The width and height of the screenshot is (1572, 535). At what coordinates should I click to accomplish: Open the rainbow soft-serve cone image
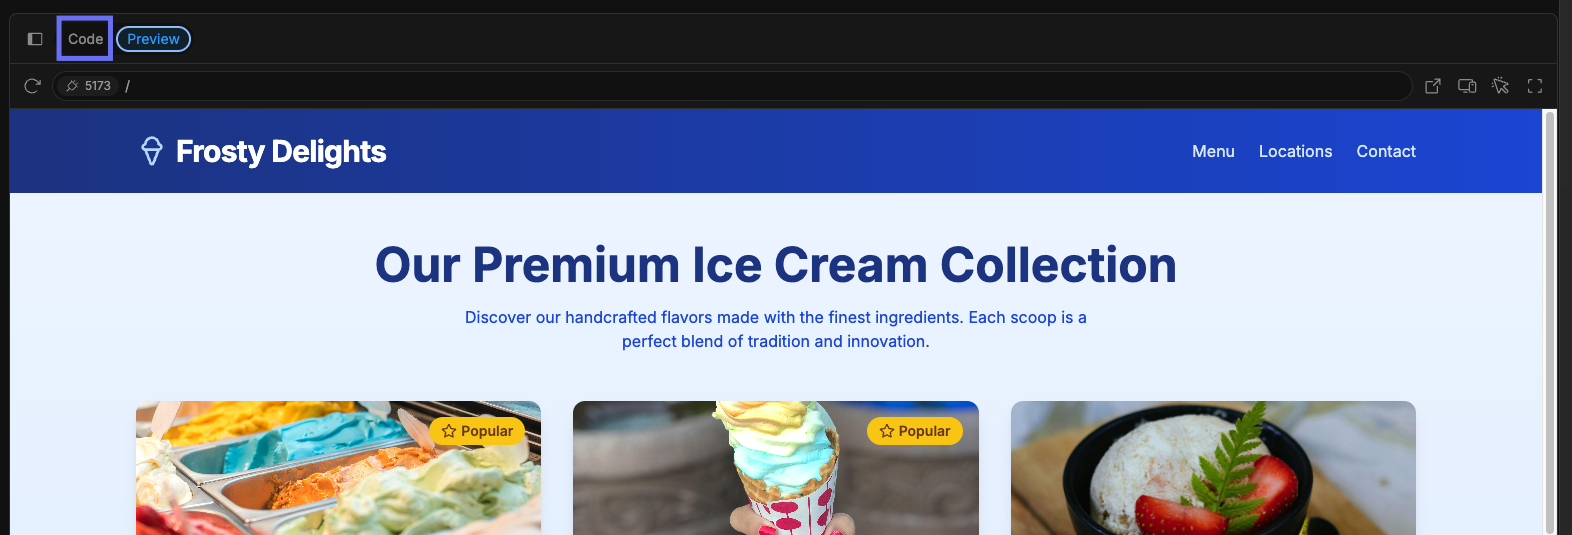point(776,468)
